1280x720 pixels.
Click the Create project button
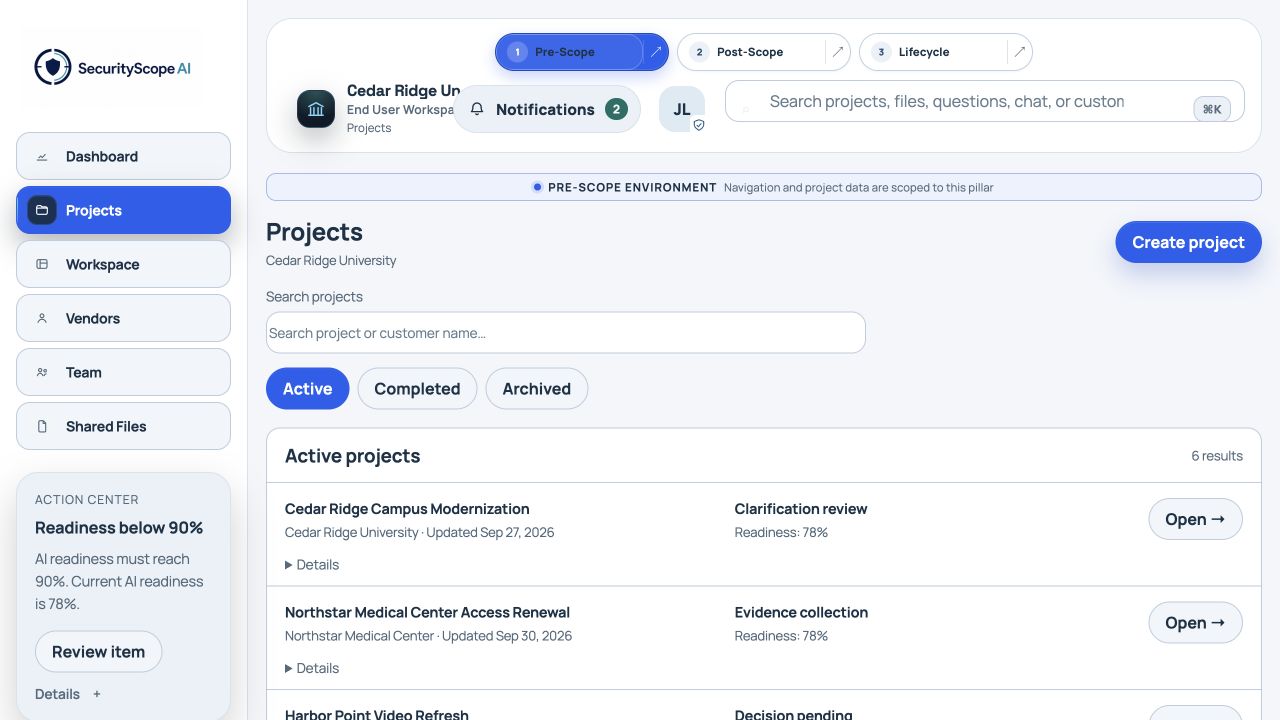(x=1188, y=242)
